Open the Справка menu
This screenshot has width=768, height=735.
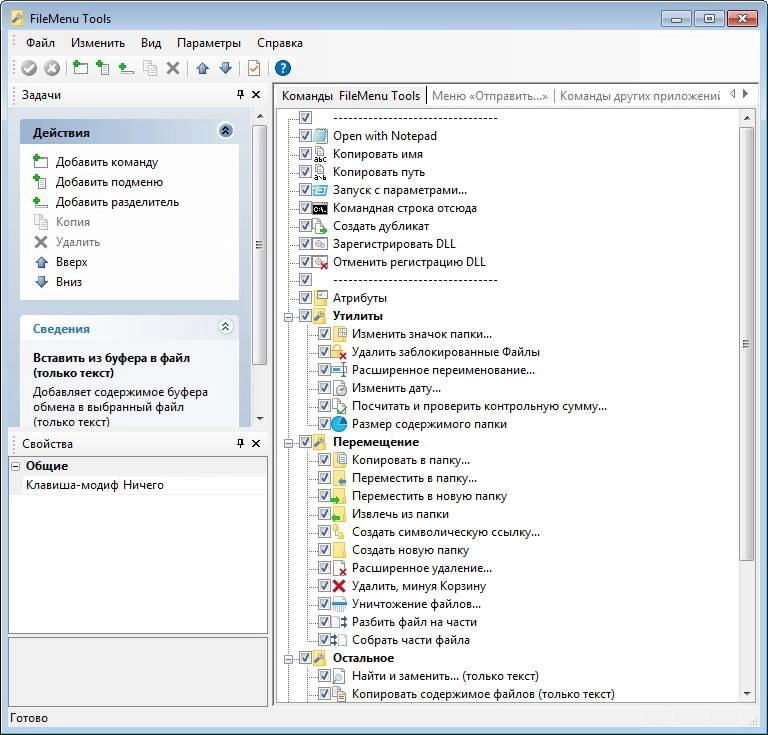[x=280, y=43]
